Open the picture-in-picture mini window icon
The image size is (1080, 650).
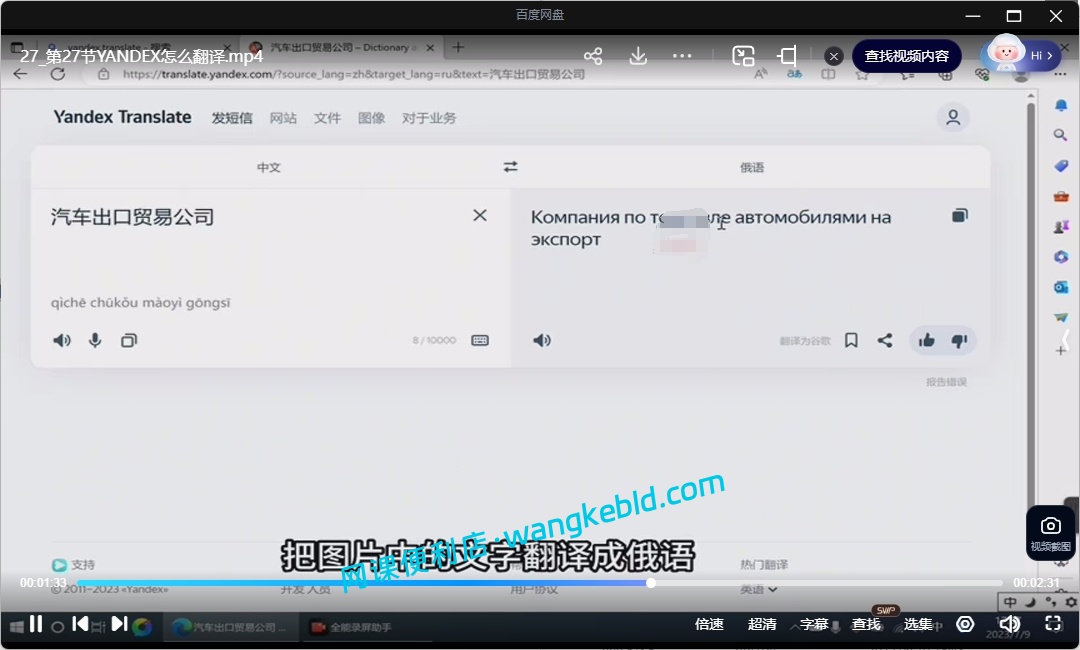click(x=743, y=56)
